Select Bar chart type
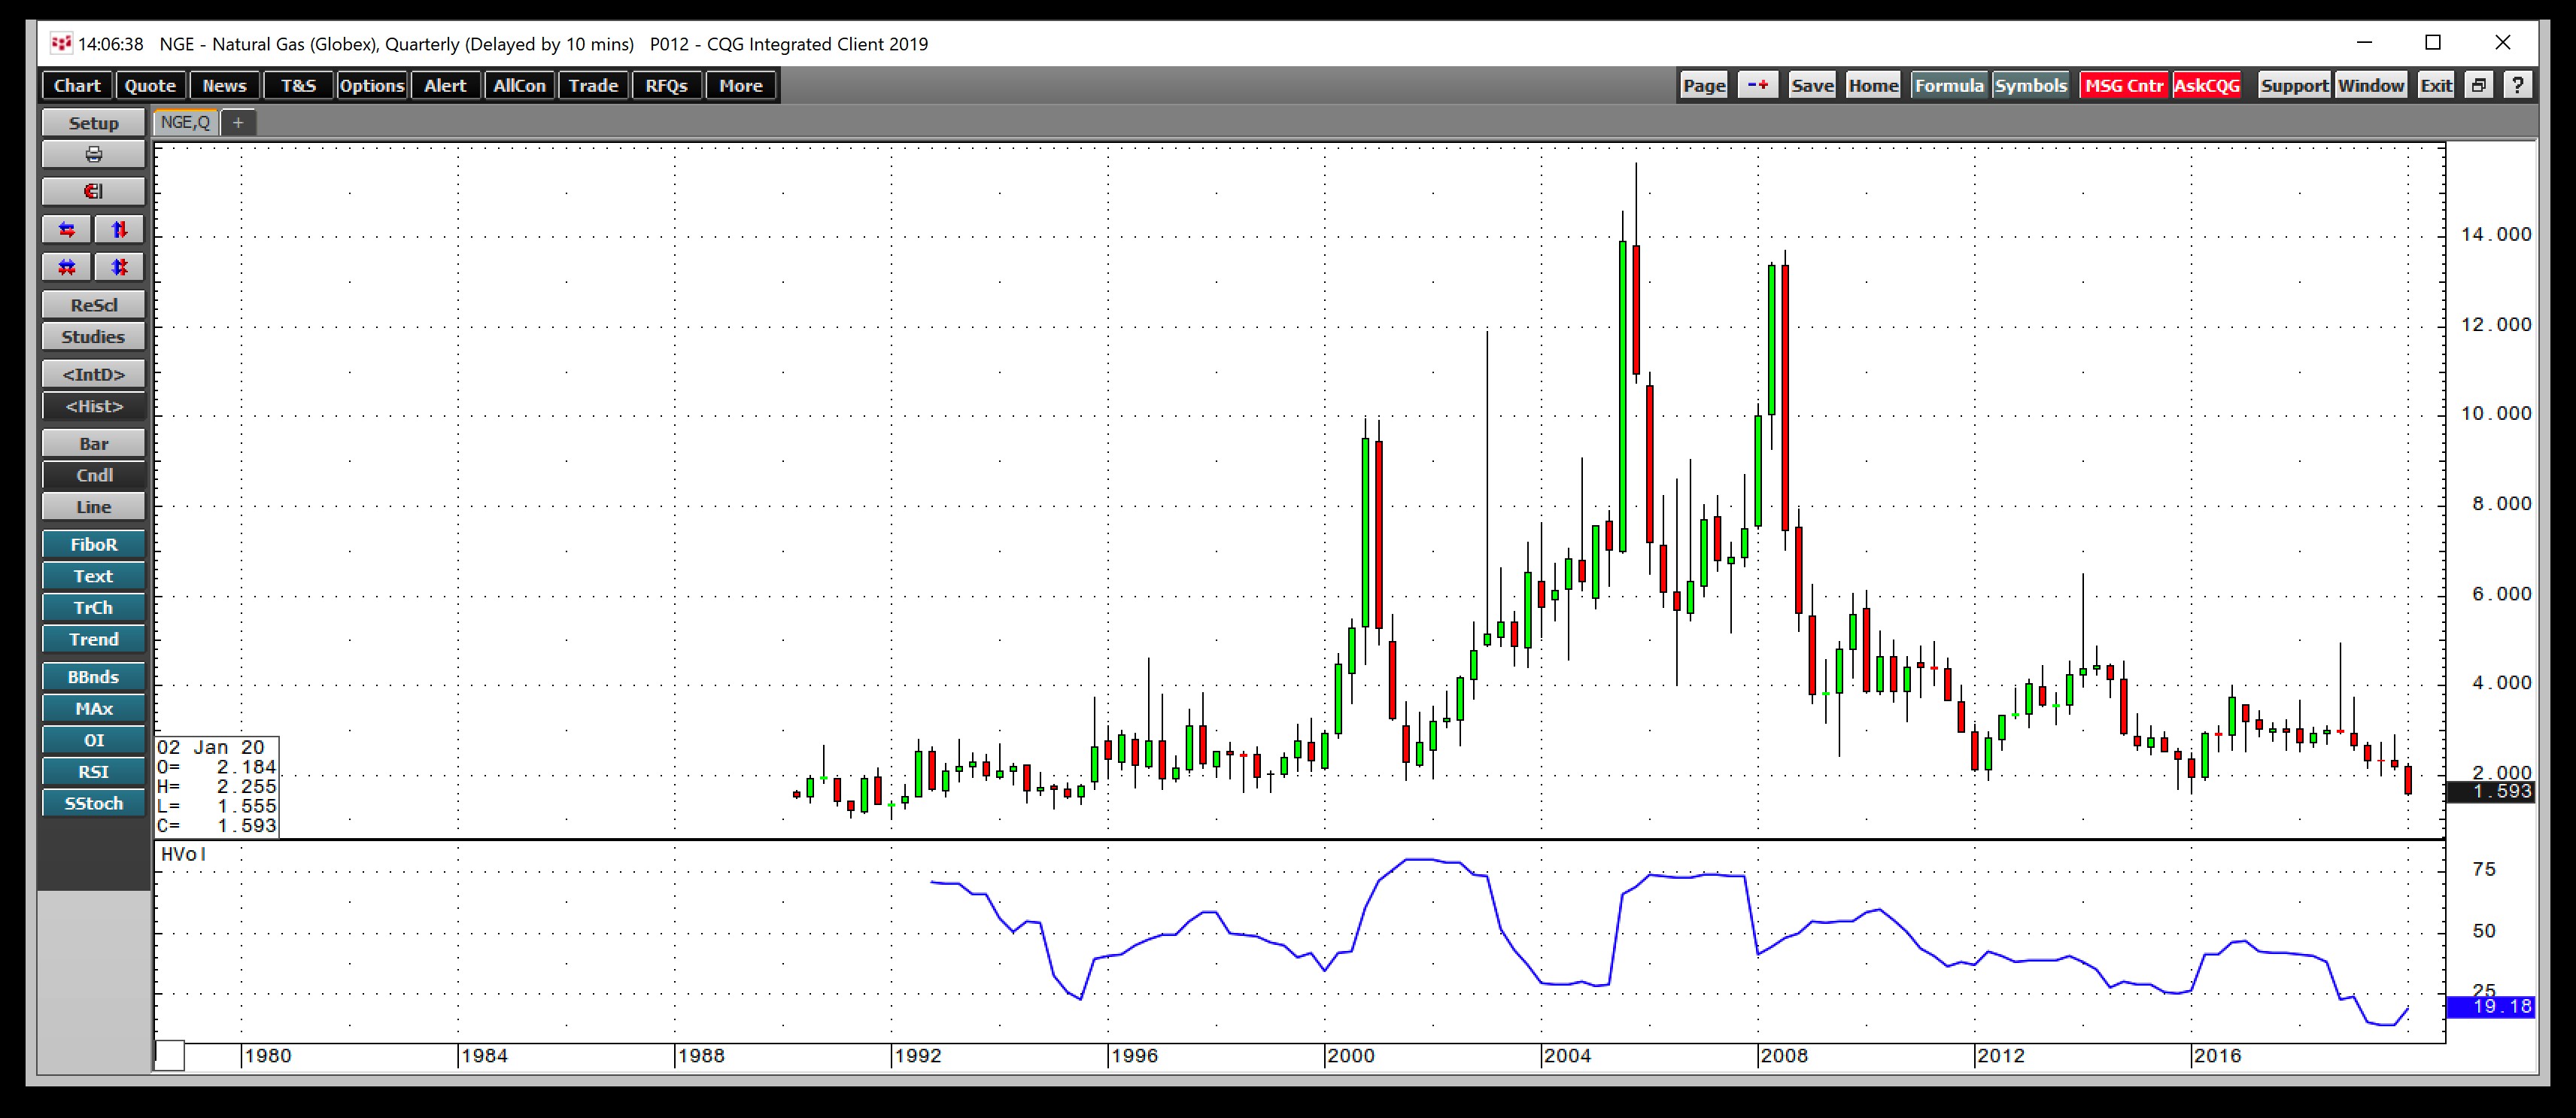The height and width of the screenshot is (1118, 2576). (x=93, y=444)
